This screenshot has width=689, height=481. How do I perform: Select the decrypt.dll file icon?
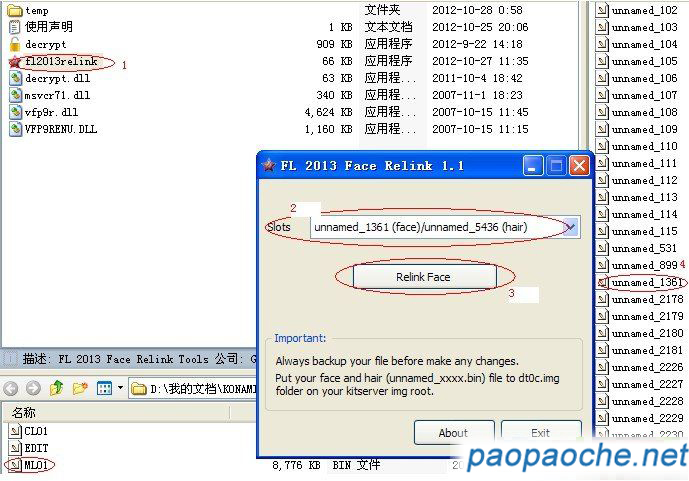[x=15, y=79]
